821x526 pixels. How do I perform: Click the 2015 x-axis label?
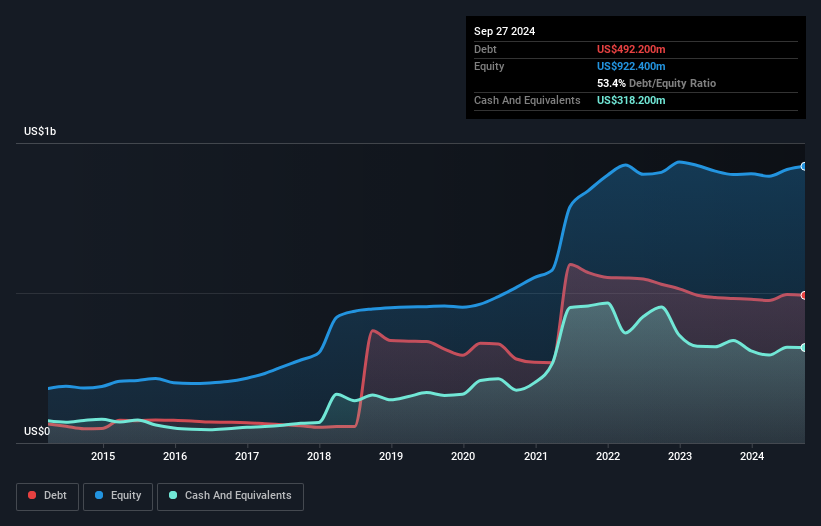[x=103, y=456]
